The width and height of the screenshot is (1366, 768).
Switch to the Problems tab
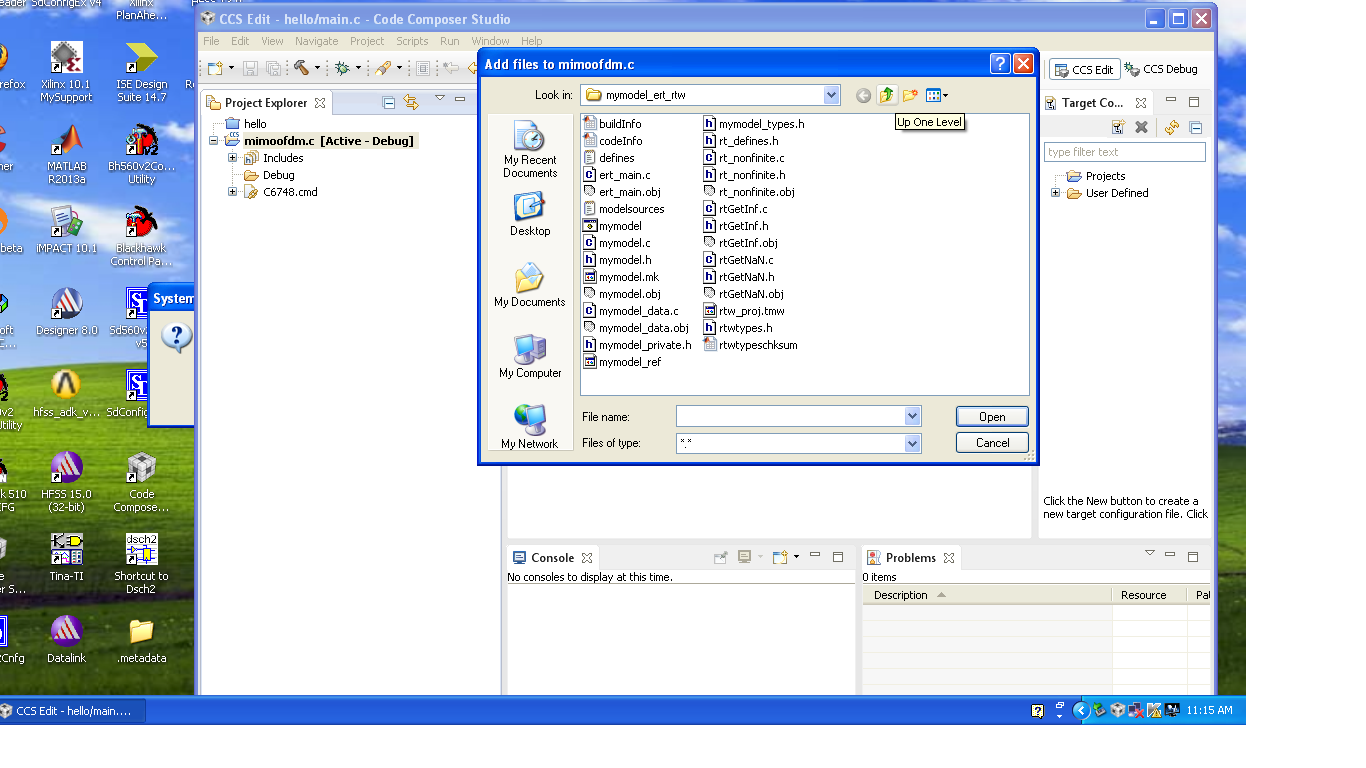(x=910, y=558)
